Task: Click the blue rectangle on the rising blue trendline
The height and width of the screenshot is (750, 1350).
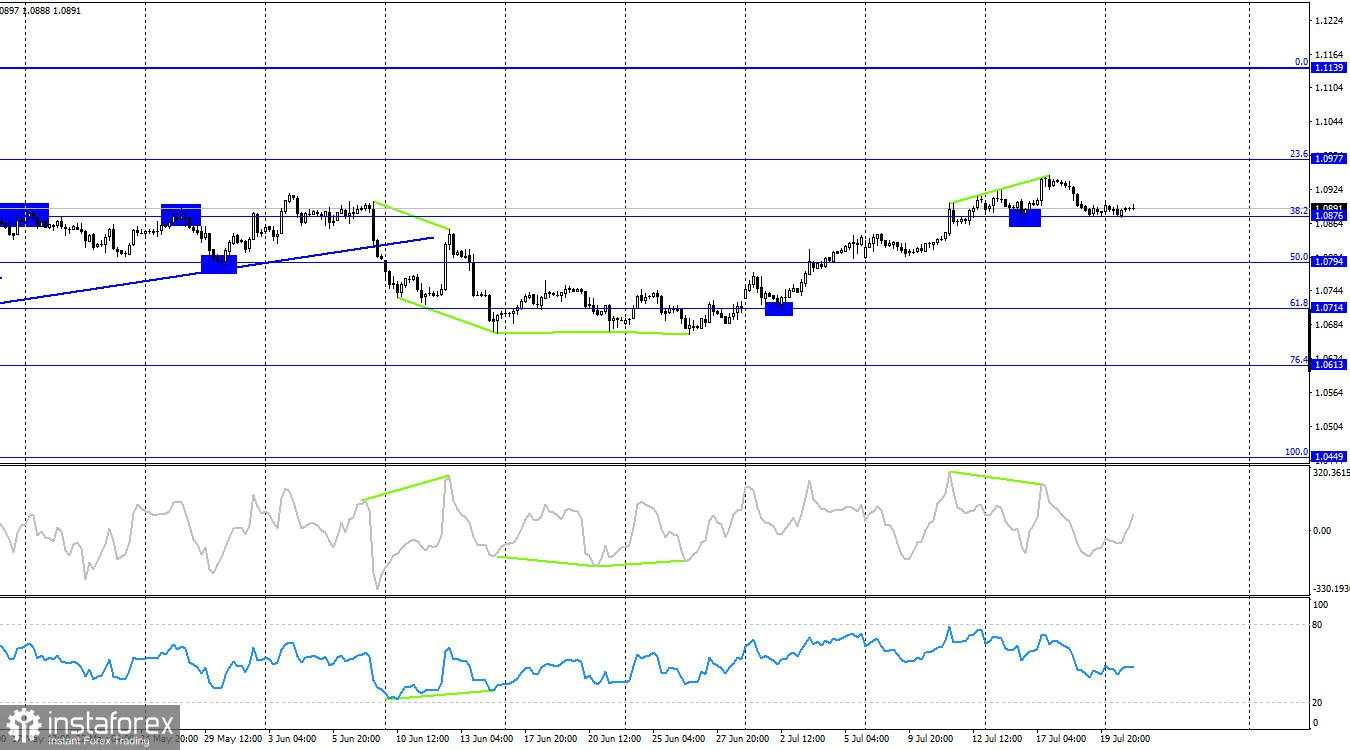Action: pyautogui.click(x=219, y=264)
